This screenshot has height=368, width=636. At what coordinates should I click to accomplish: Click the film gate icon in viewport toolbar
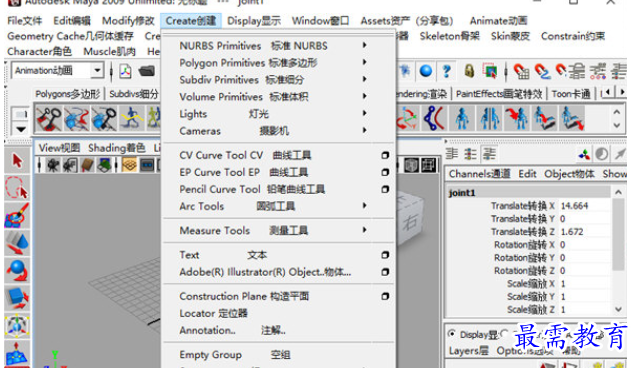147,165
